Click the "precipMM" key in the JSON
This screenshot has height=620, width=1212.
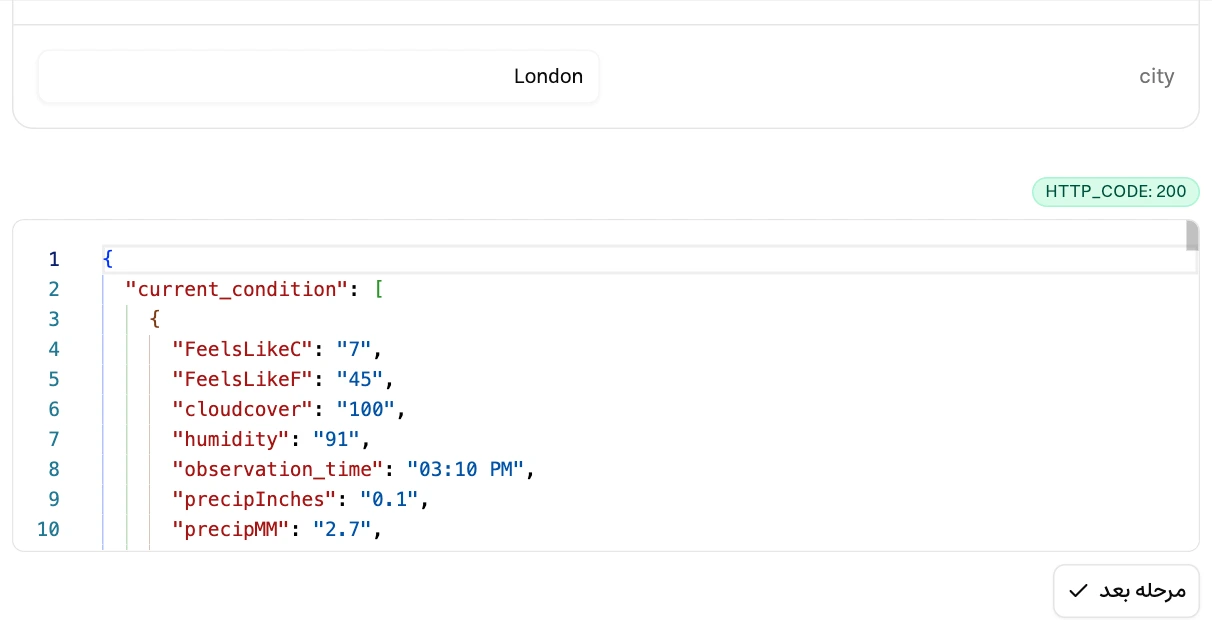coord(231,530)
